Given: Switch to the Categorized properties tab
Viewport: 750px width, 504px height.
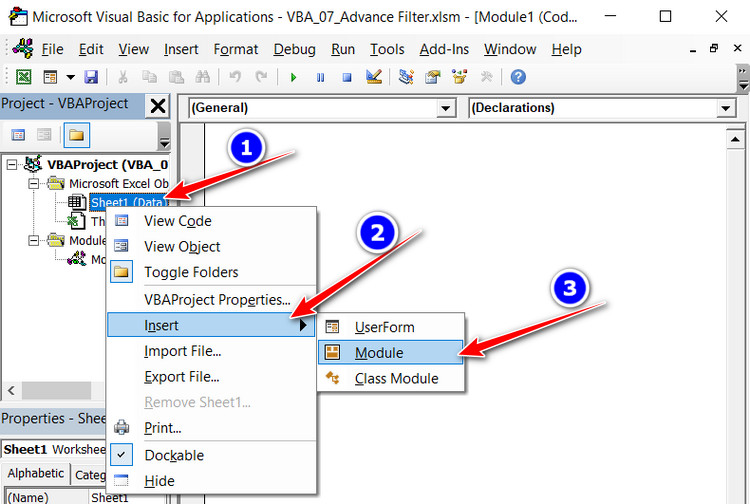Looking at the screenshot, I should click(90, 475).
